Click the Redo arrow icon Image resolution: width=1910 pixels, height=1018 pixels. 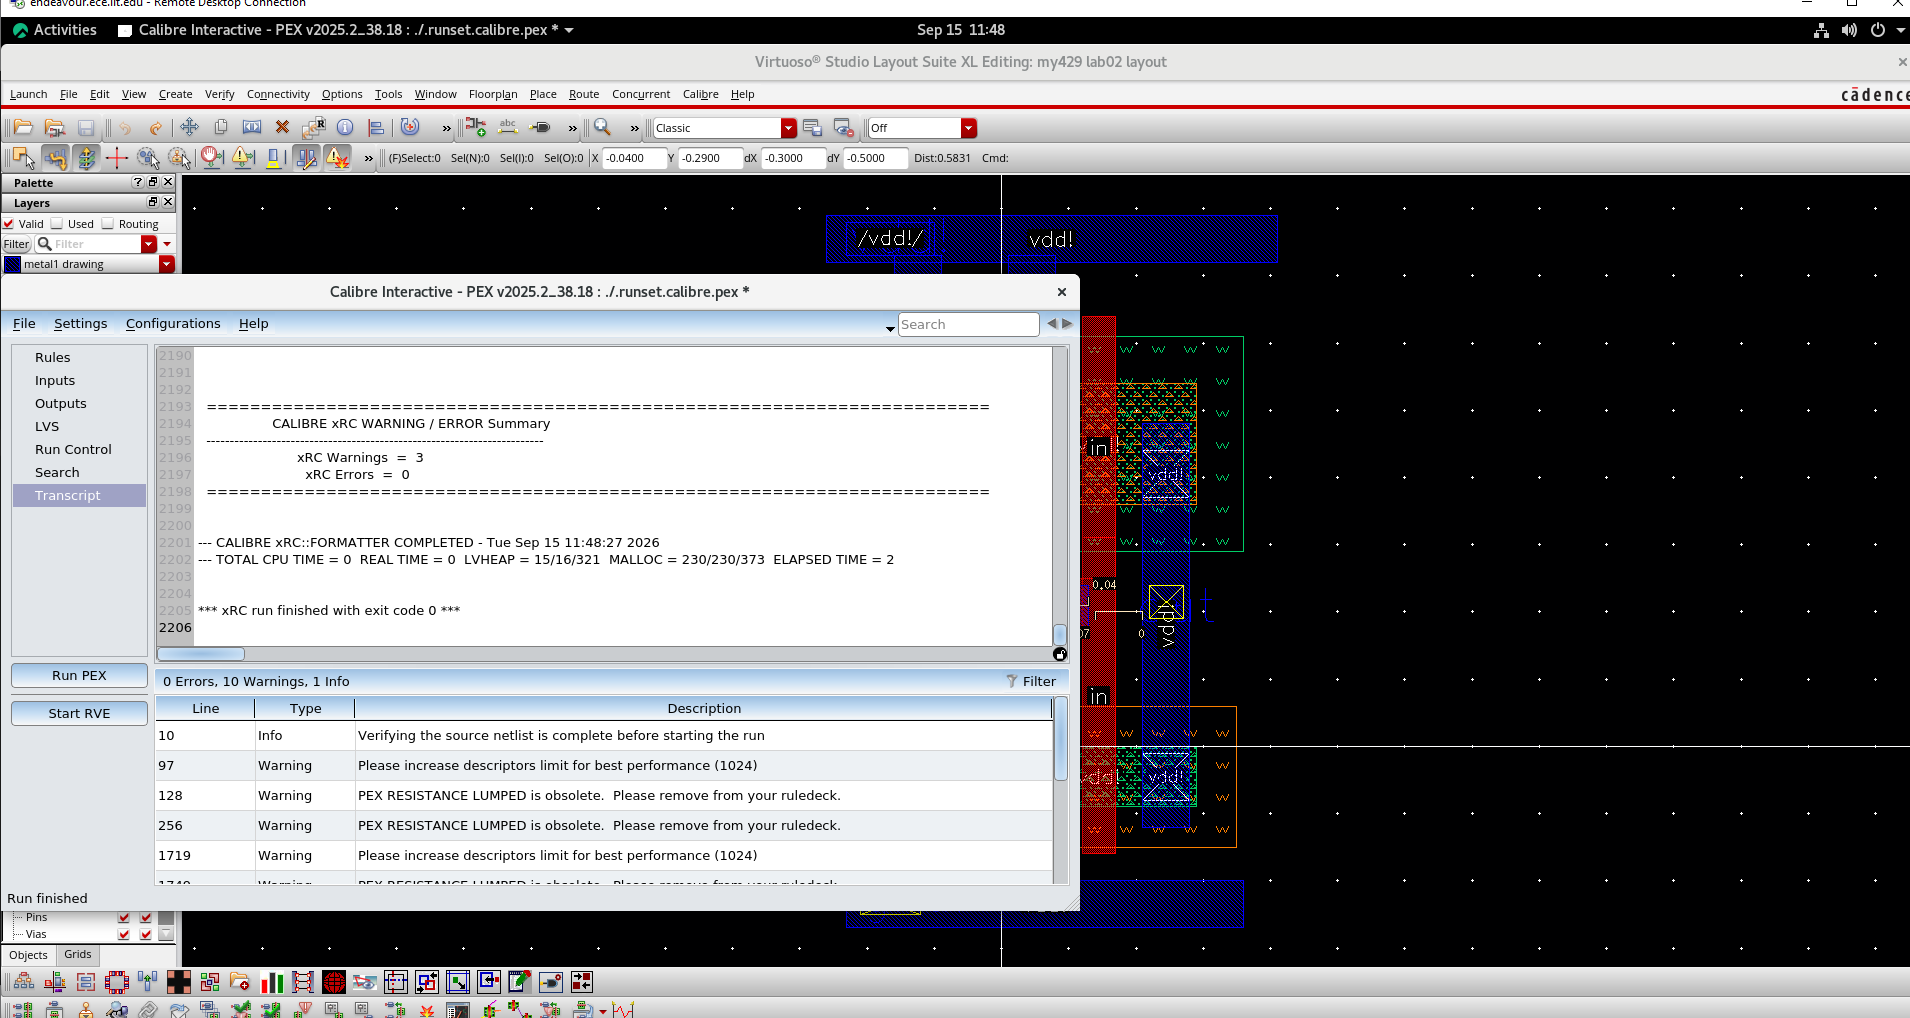[155, 128]
